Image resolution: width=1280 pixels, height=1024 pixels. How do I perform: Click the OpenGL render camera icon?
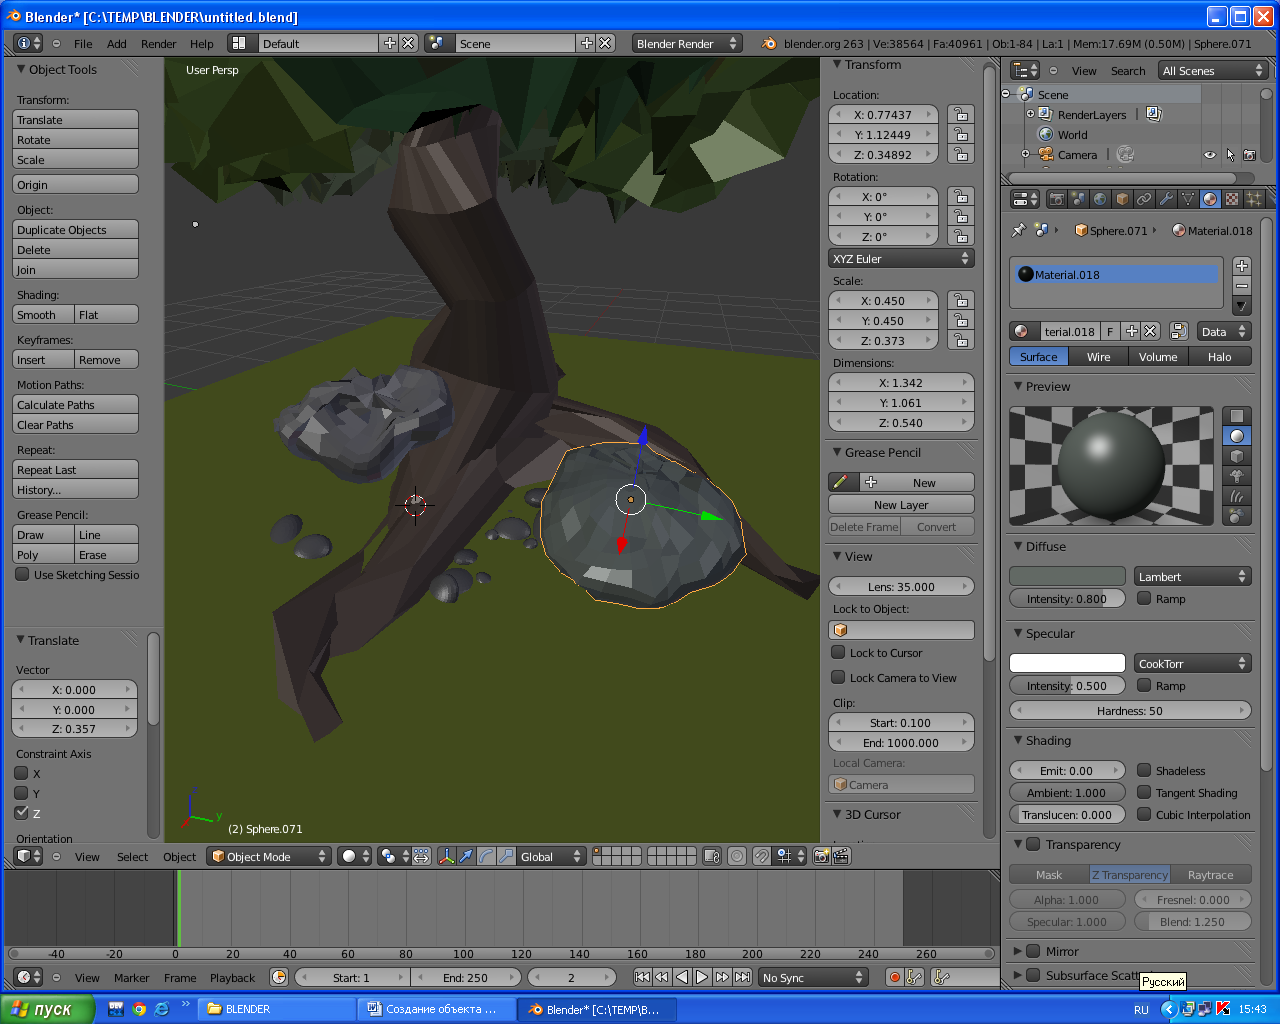821,856
